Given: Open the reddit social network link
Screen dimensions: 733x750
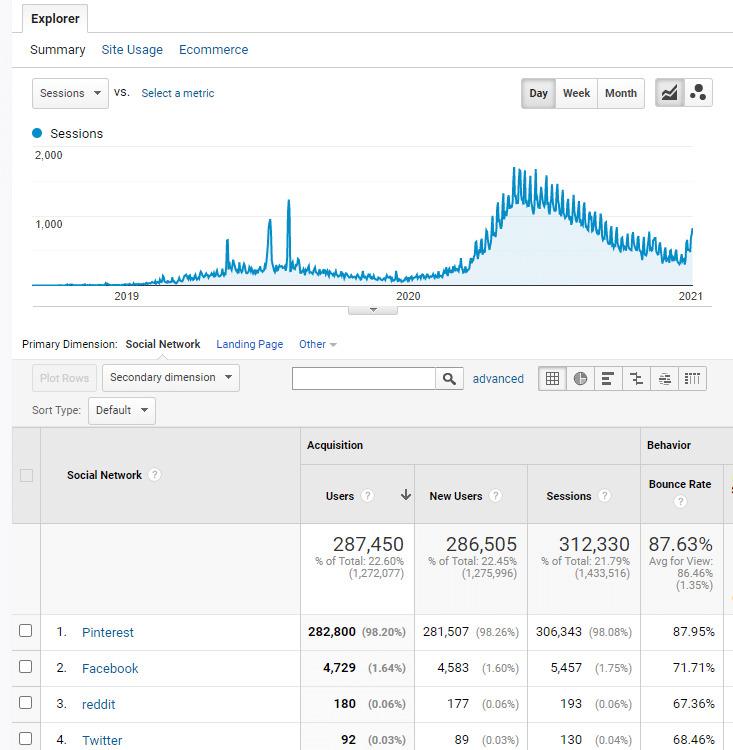Looking at the screenshot, I should tap(99, 704).
